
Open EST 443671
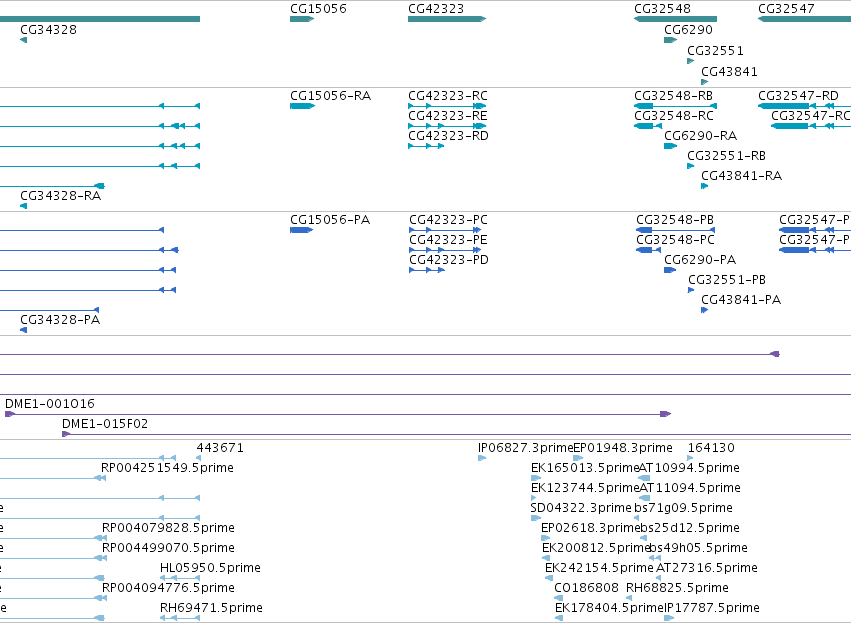pyautogui.click(x=220, y=448)
